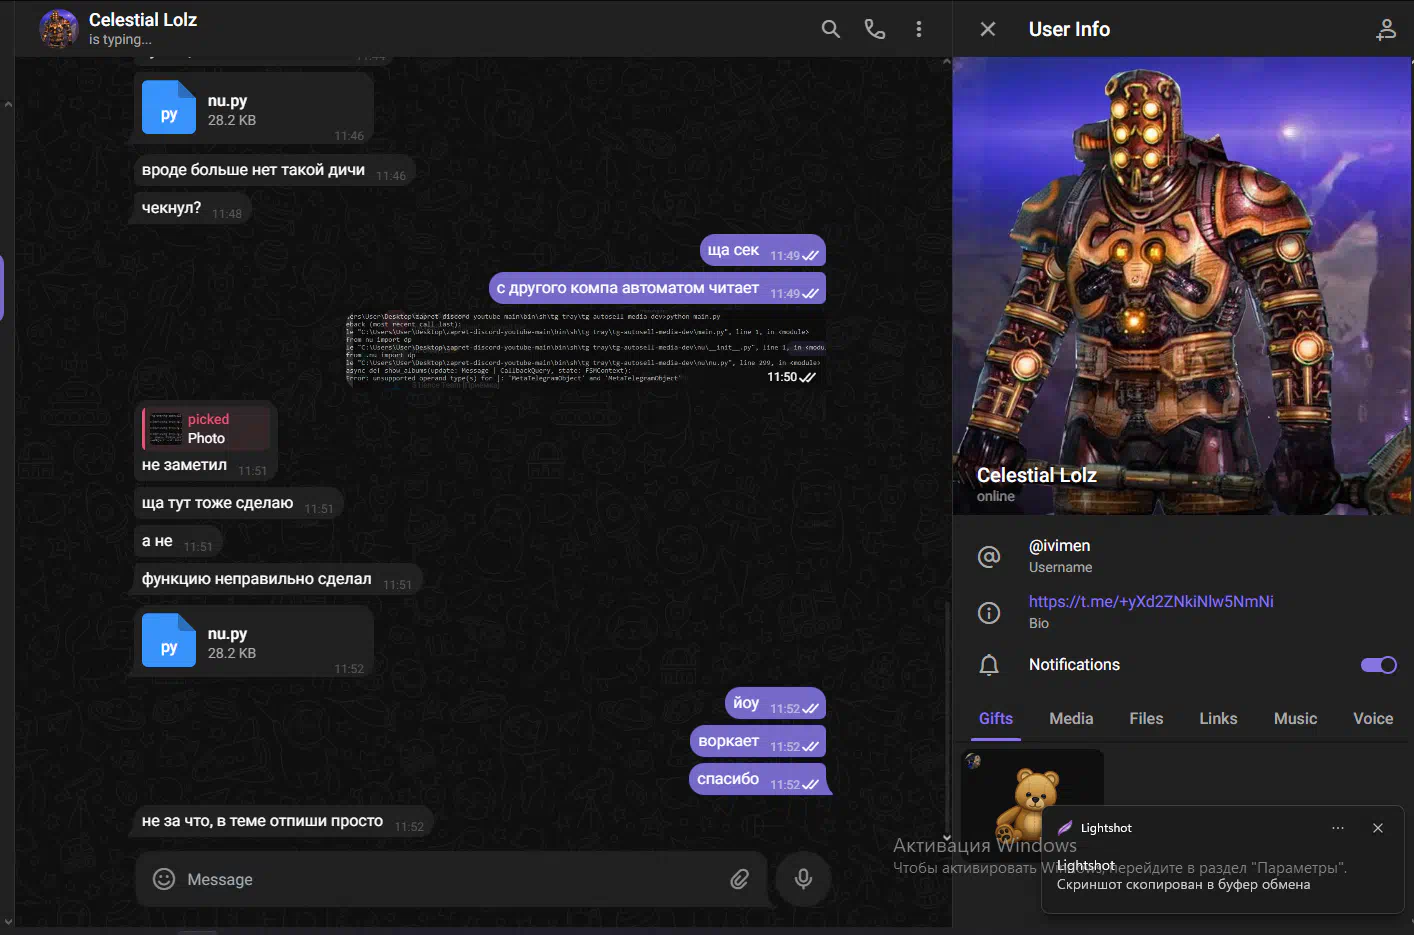Record a voice message with microphone button
Image resolution: width=1414 pixels, height=935 pixels.
pos(803,879)
